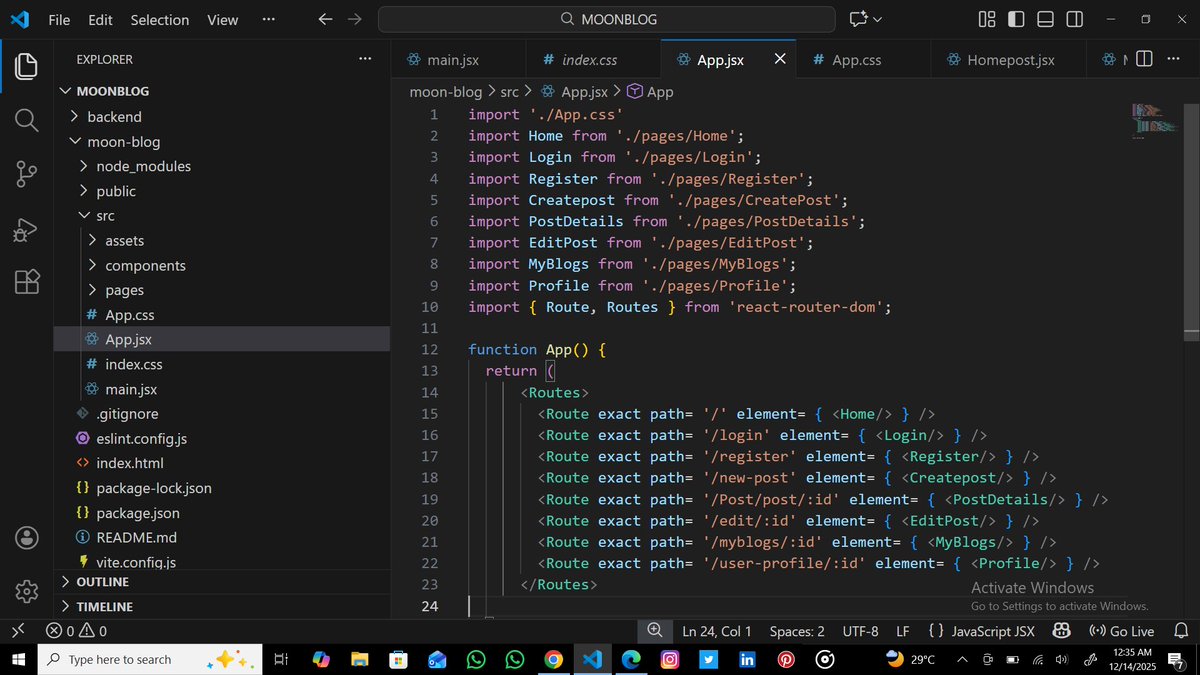Click the Copilot chat icon in title bar
Image resolution: width=1200 pixels, height=675 pixels.
click(x=857, y=19)
